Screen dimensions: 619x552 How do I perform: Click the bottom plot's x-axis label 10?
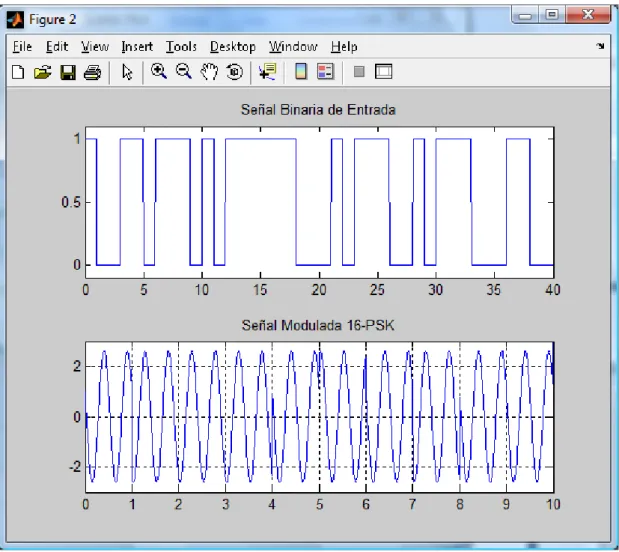(x=553, y=505)
